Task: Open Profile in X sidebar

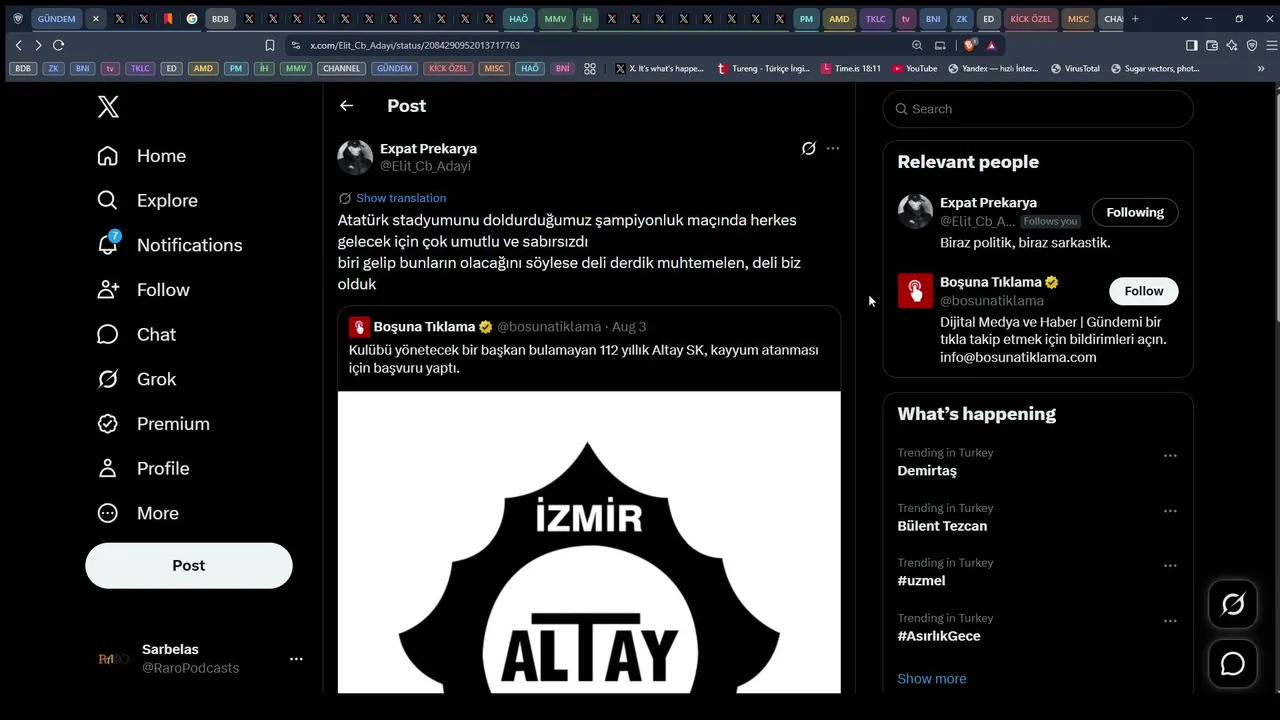Action: (x=143, y=468)
